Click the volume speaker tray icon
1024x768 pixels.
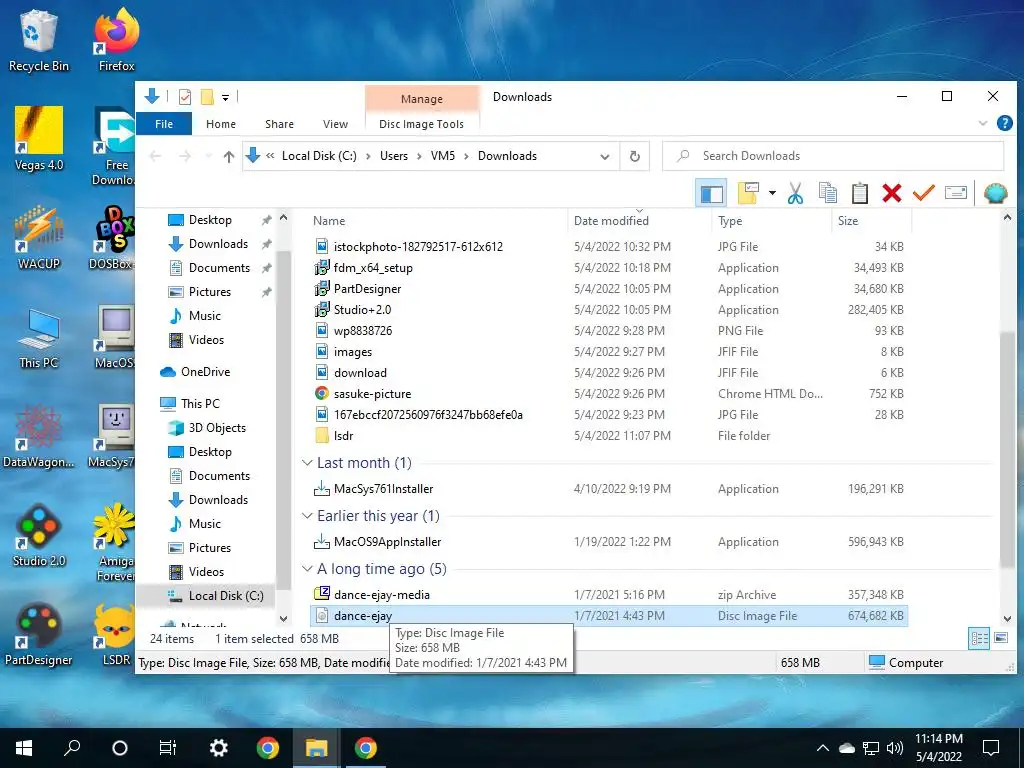[x=895, y=748]
